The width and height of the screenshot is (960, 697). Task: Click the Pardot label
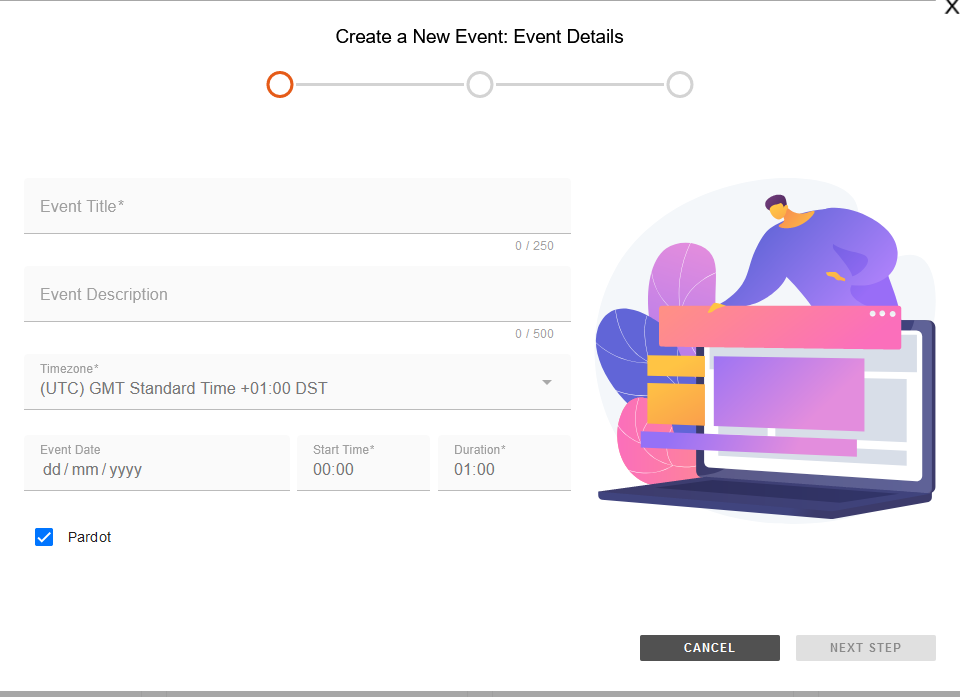(89, 537)
